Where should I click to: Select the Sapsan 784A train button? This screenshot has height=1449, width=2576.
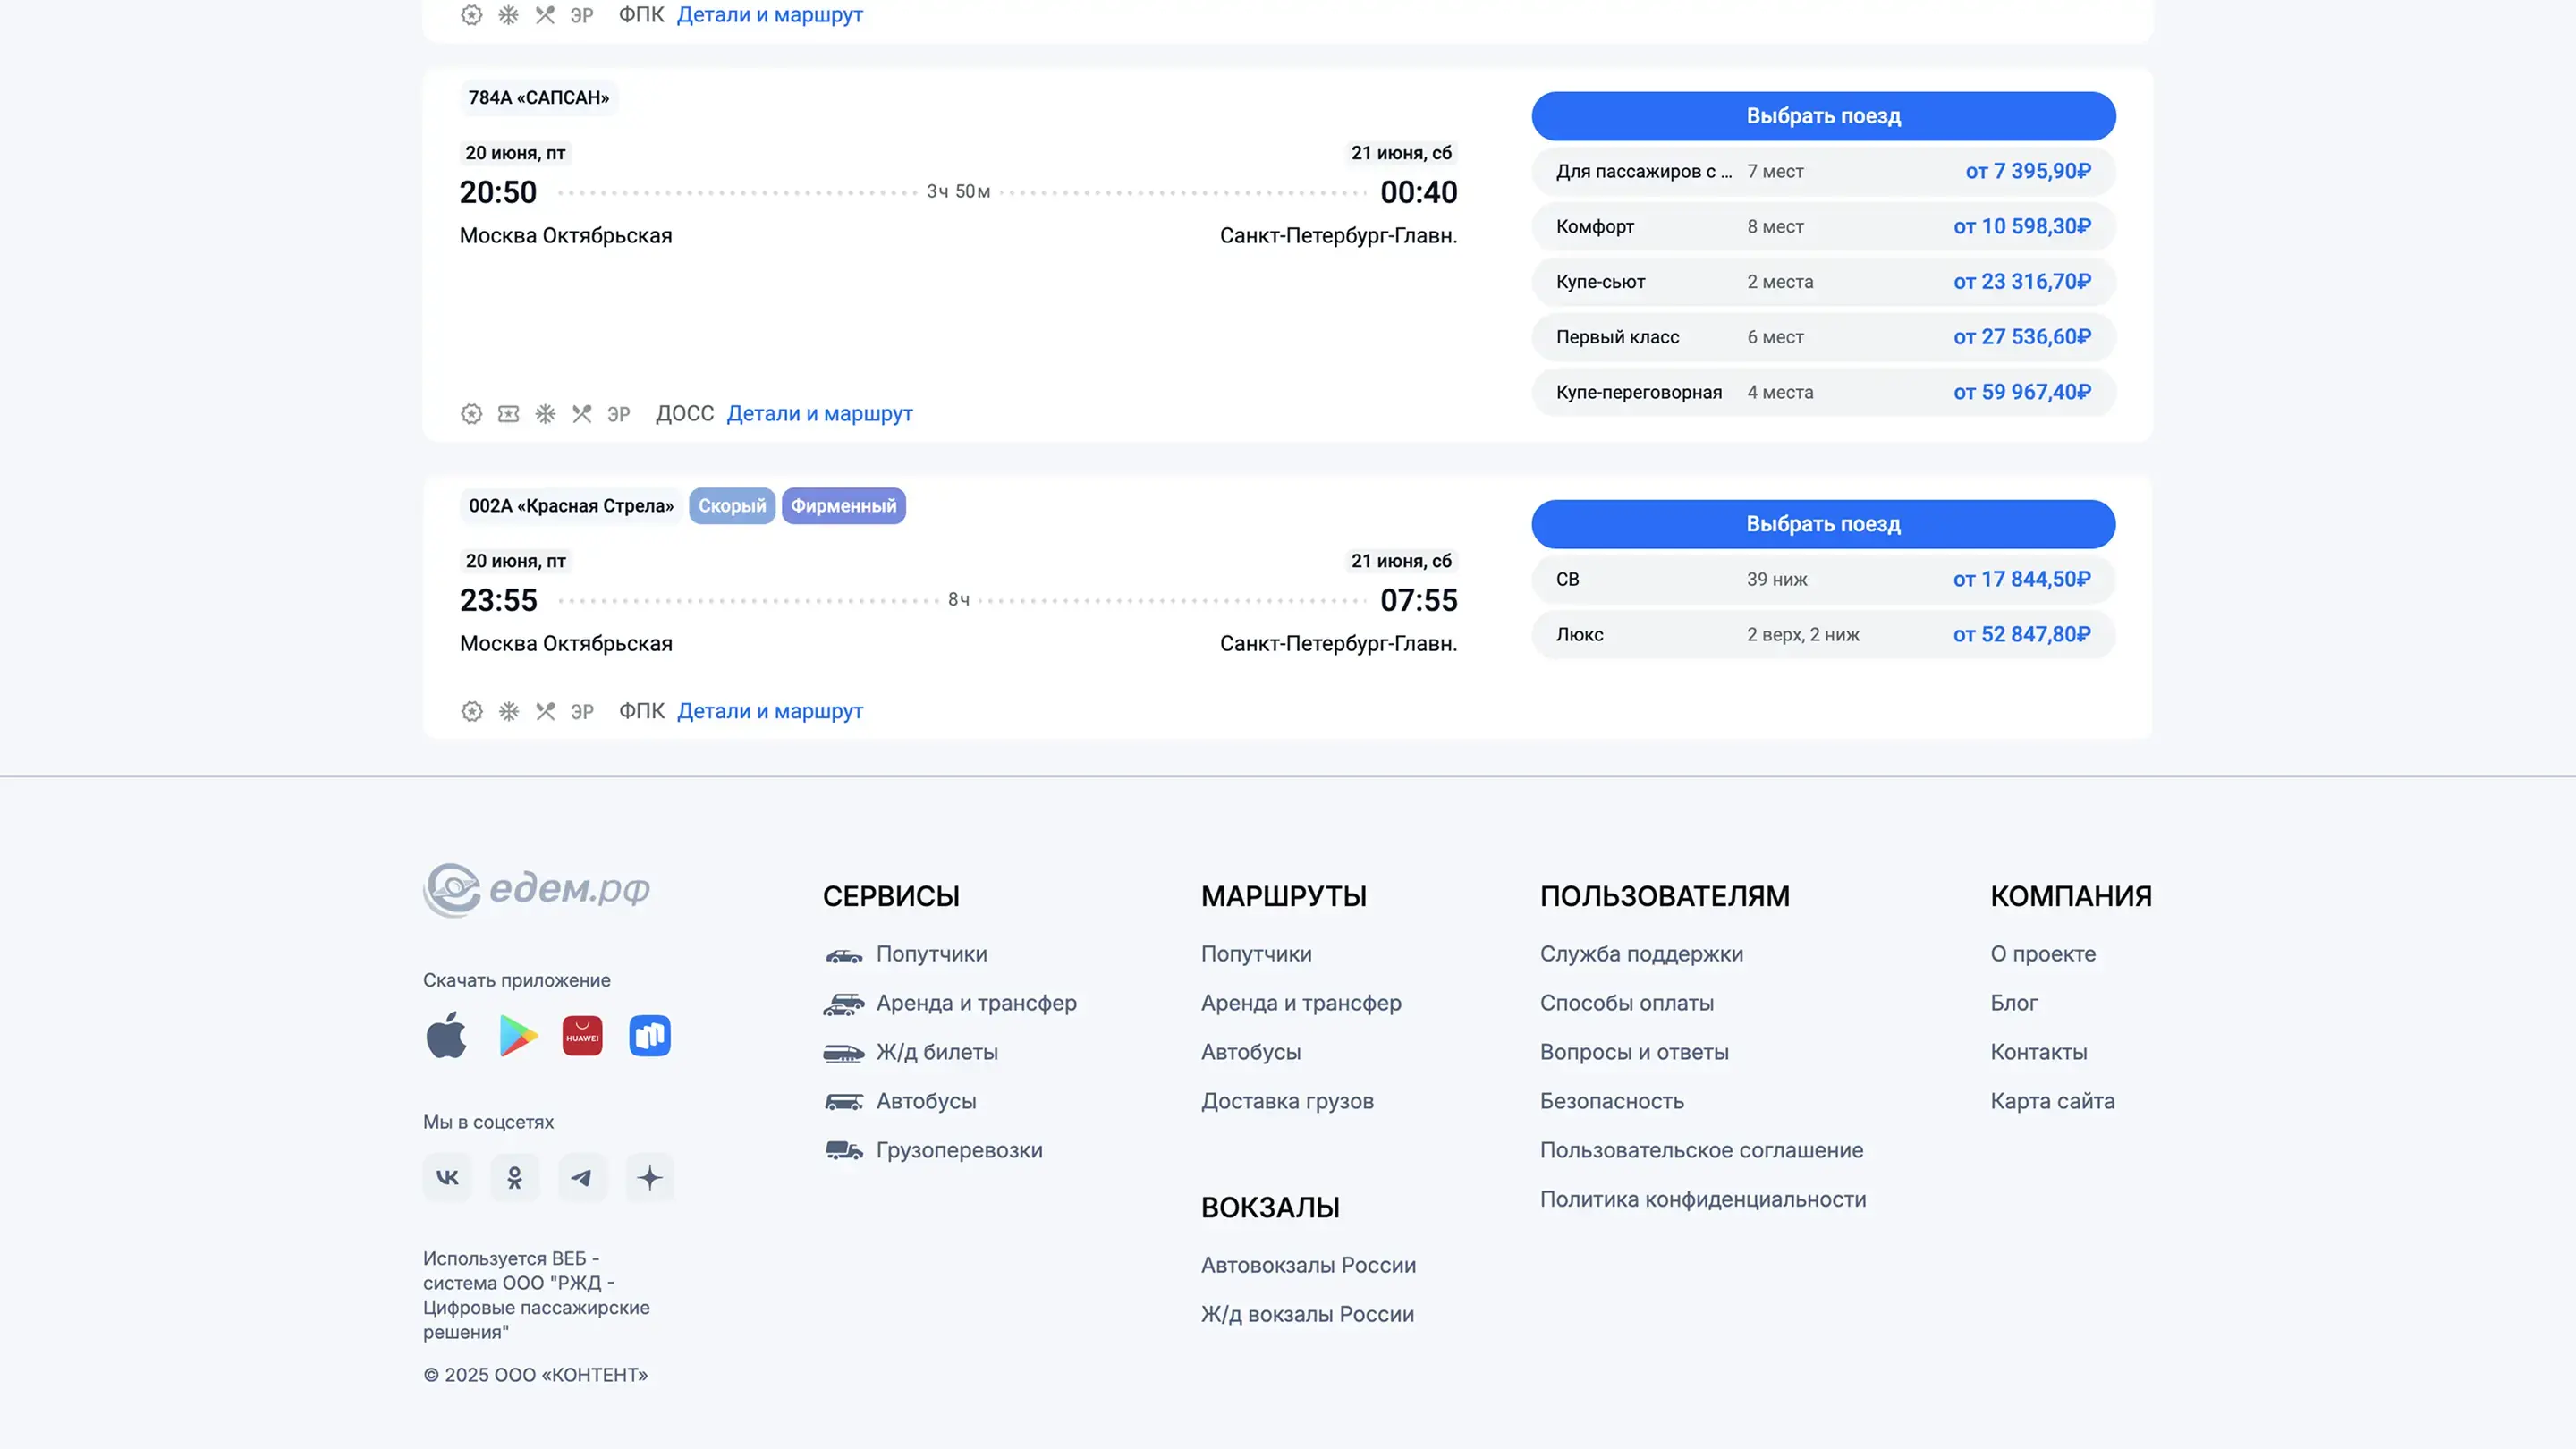[1822, 116]
